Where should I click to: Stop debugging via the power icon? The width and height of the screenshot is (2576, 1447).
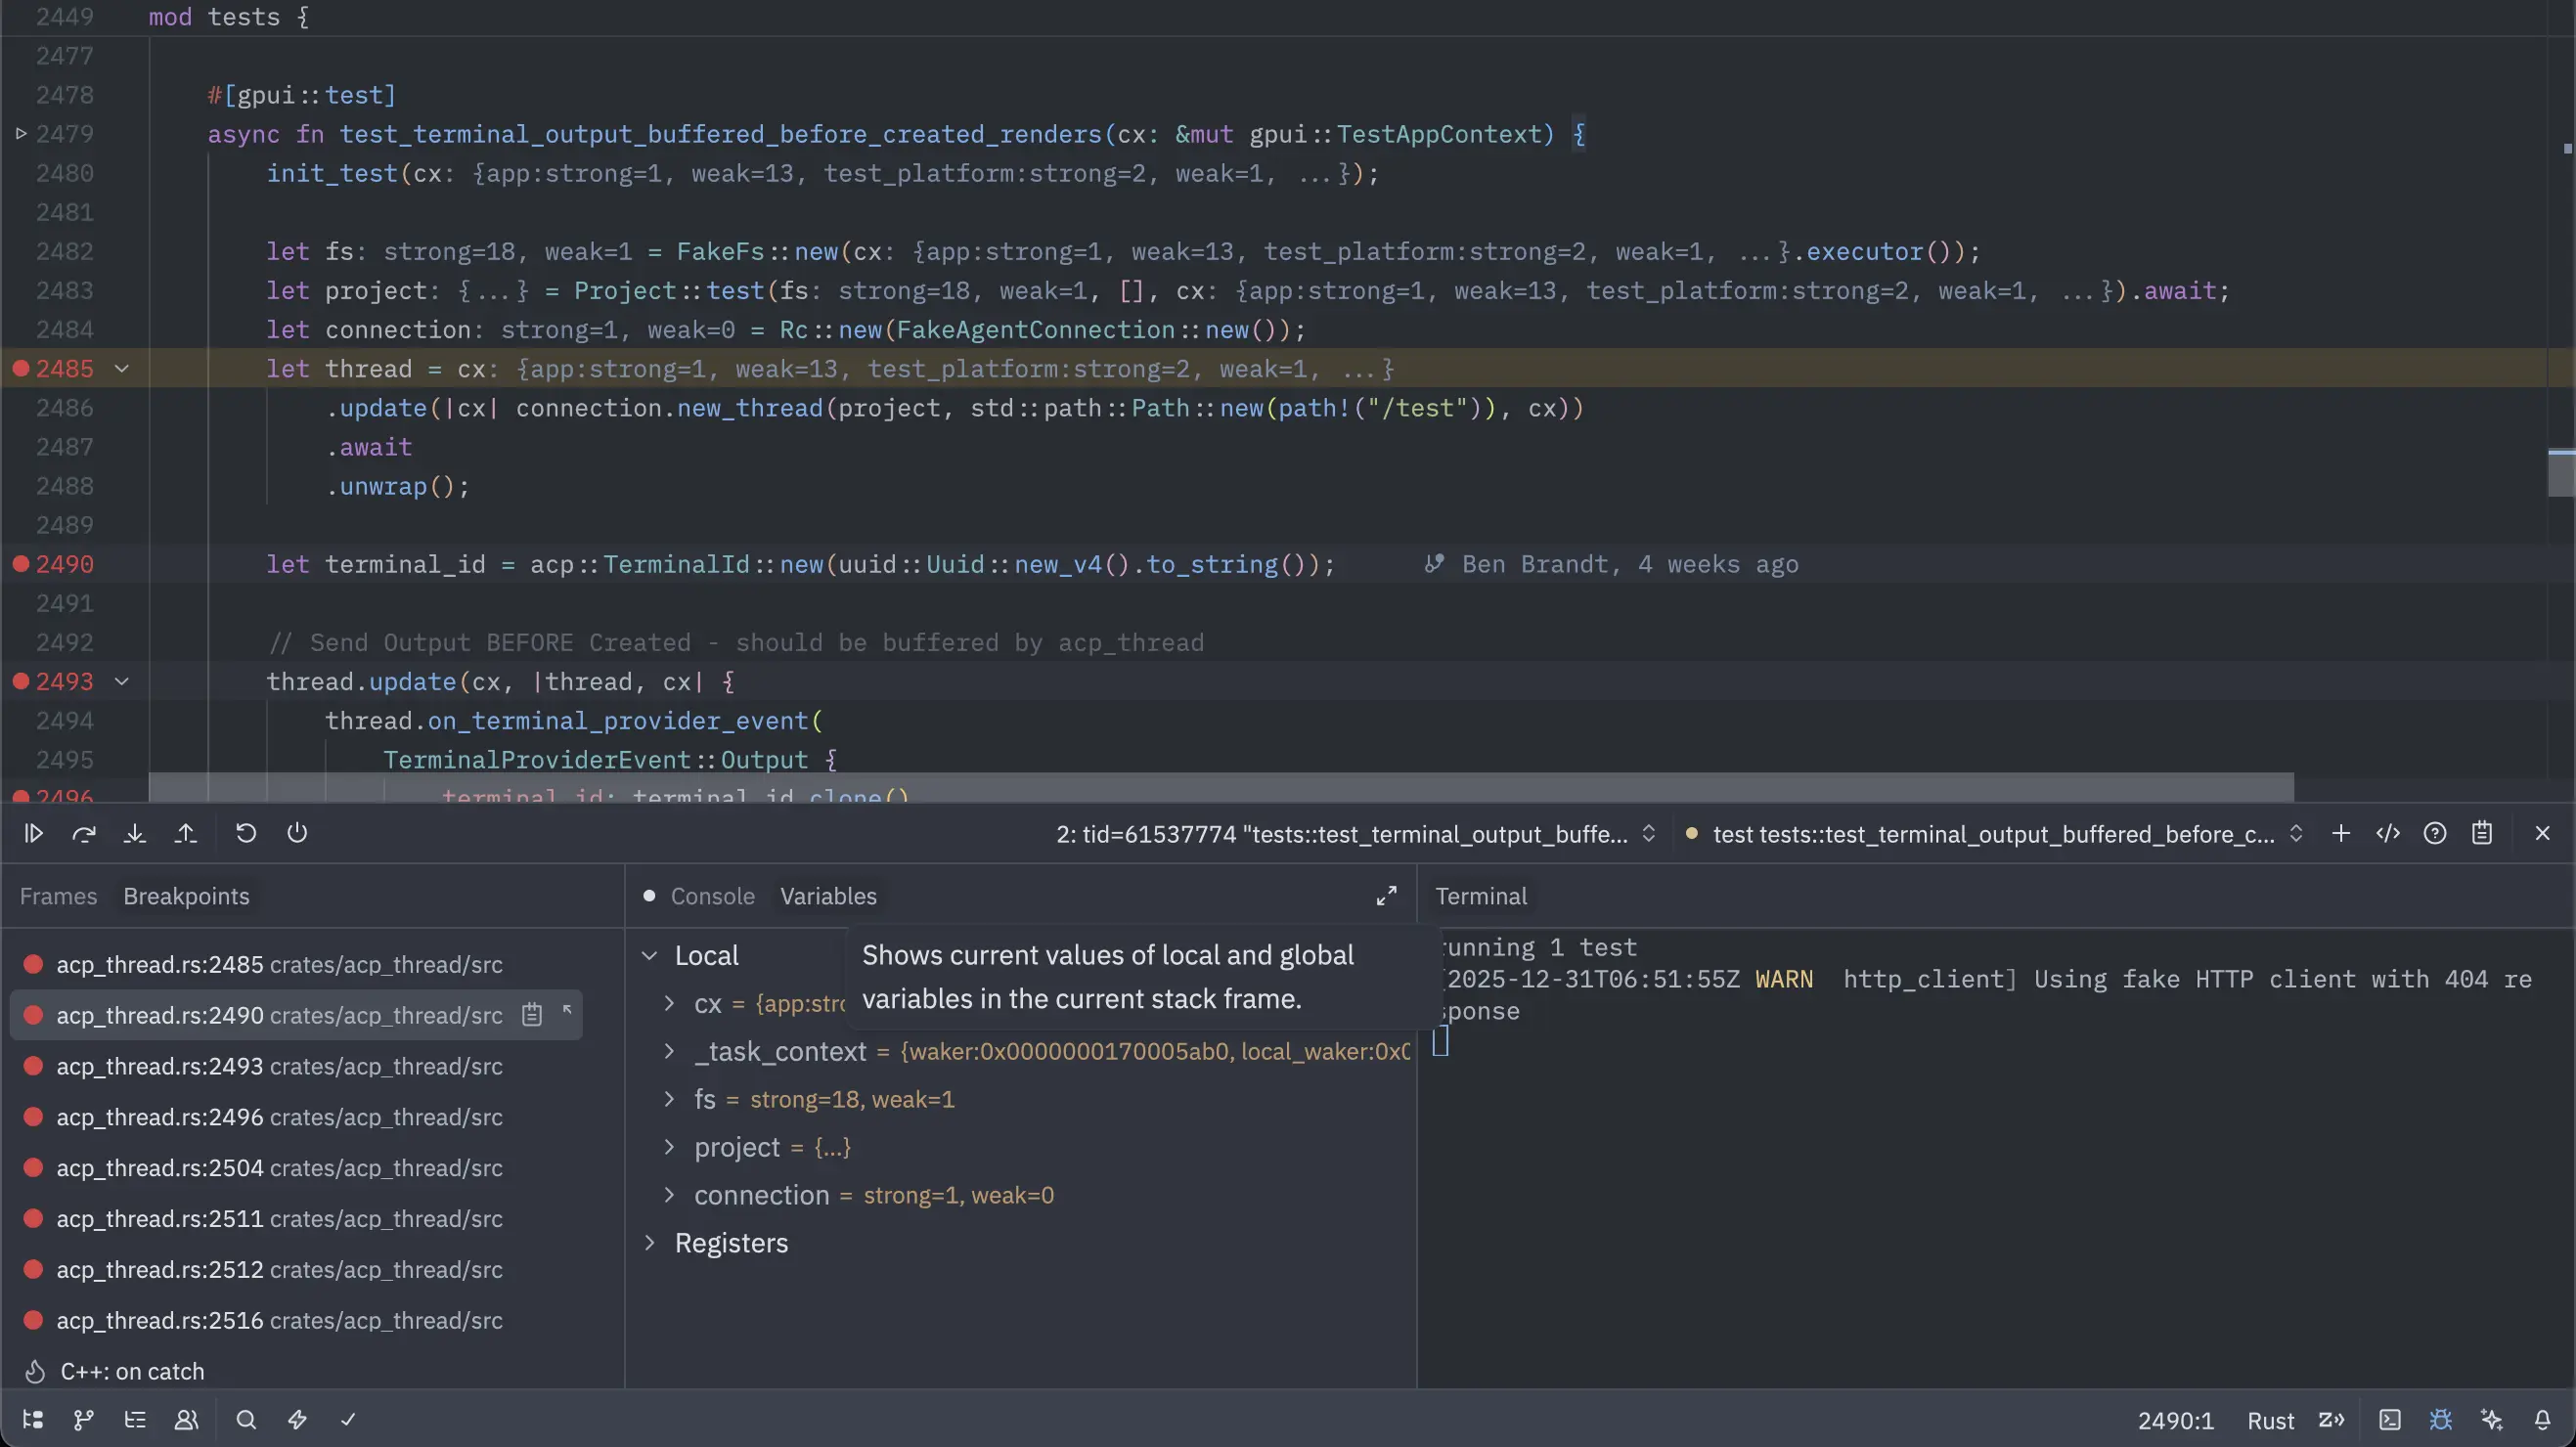[297, 833]
